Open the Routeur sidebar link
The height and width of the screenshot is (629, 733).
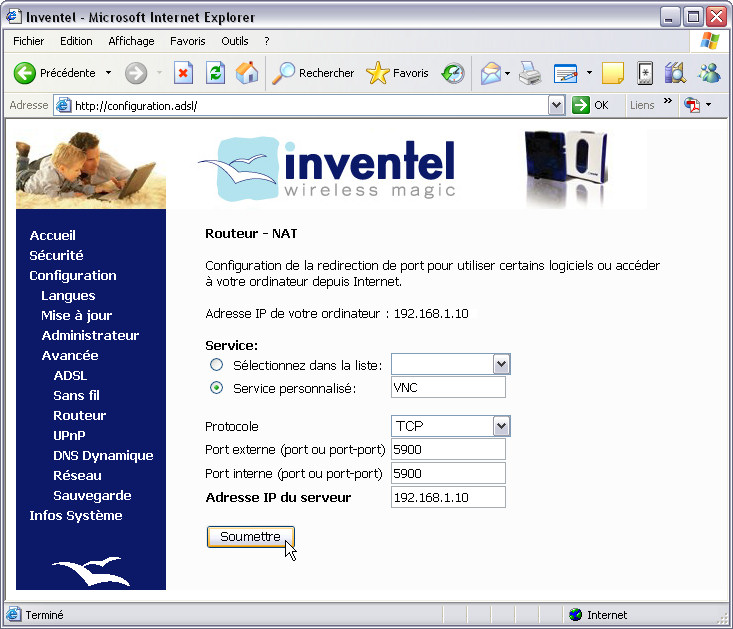[79, 416]
